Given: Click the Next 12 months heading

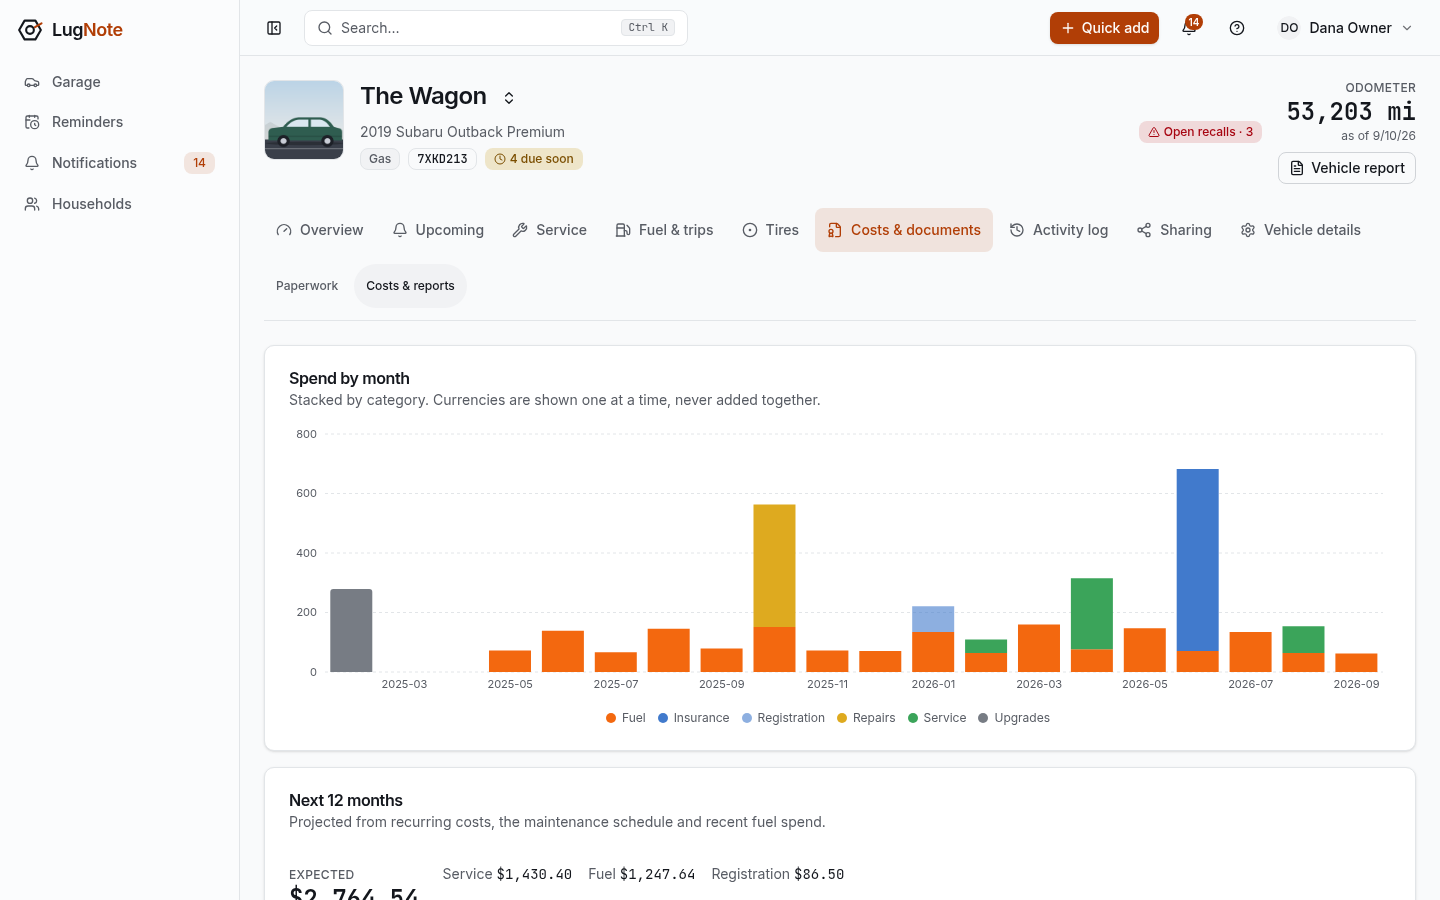Looking at the screenshot, I should [x=346, y=800].
